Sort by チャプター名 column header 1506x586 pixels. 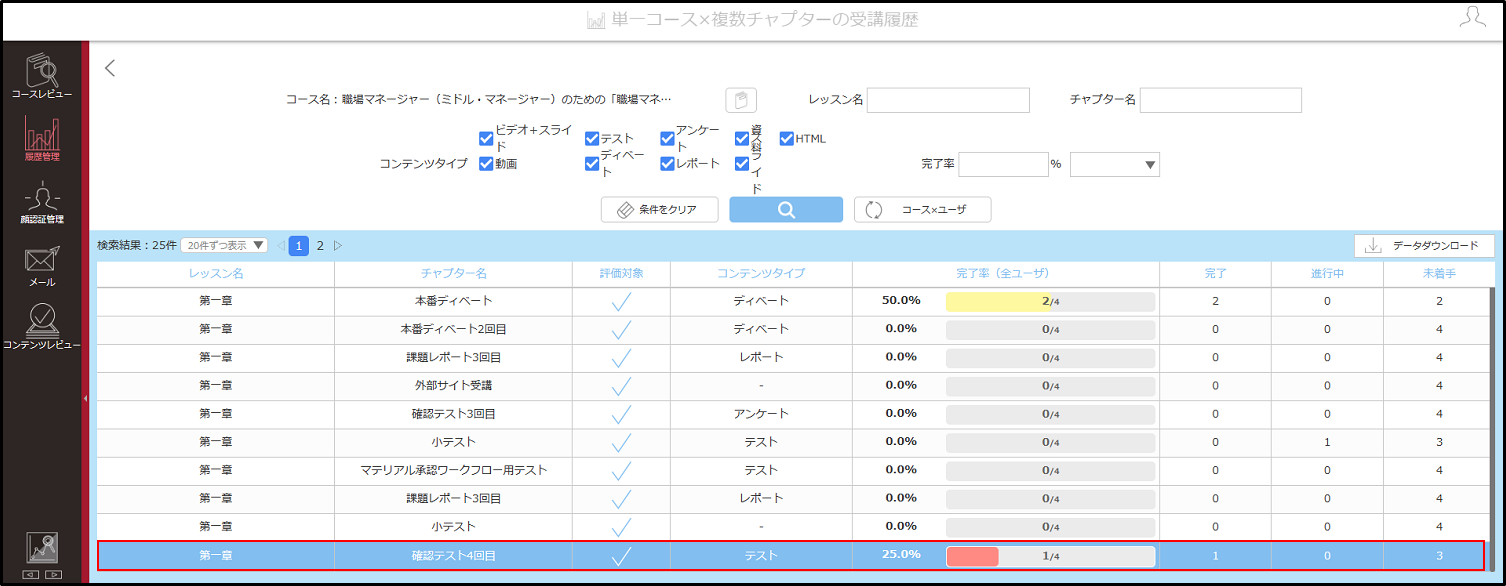pos(454,273)
